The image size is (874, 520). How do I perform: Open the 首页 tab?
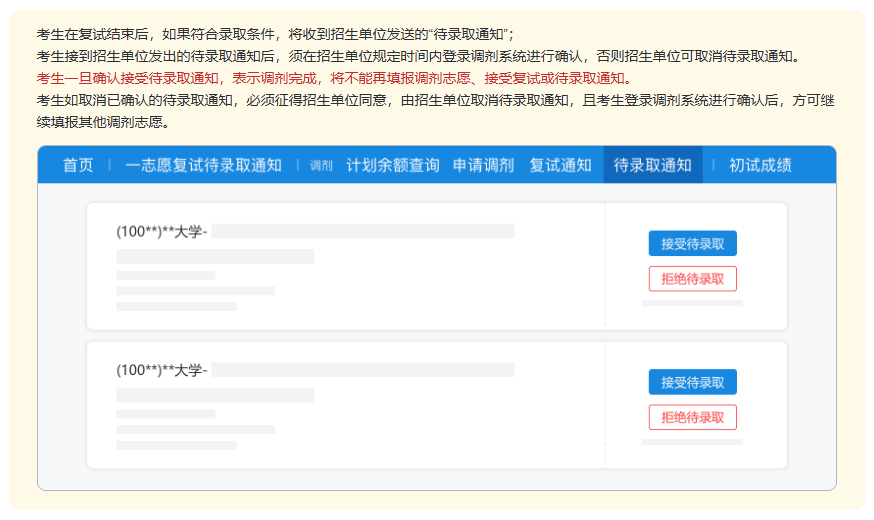click(78, 165)
